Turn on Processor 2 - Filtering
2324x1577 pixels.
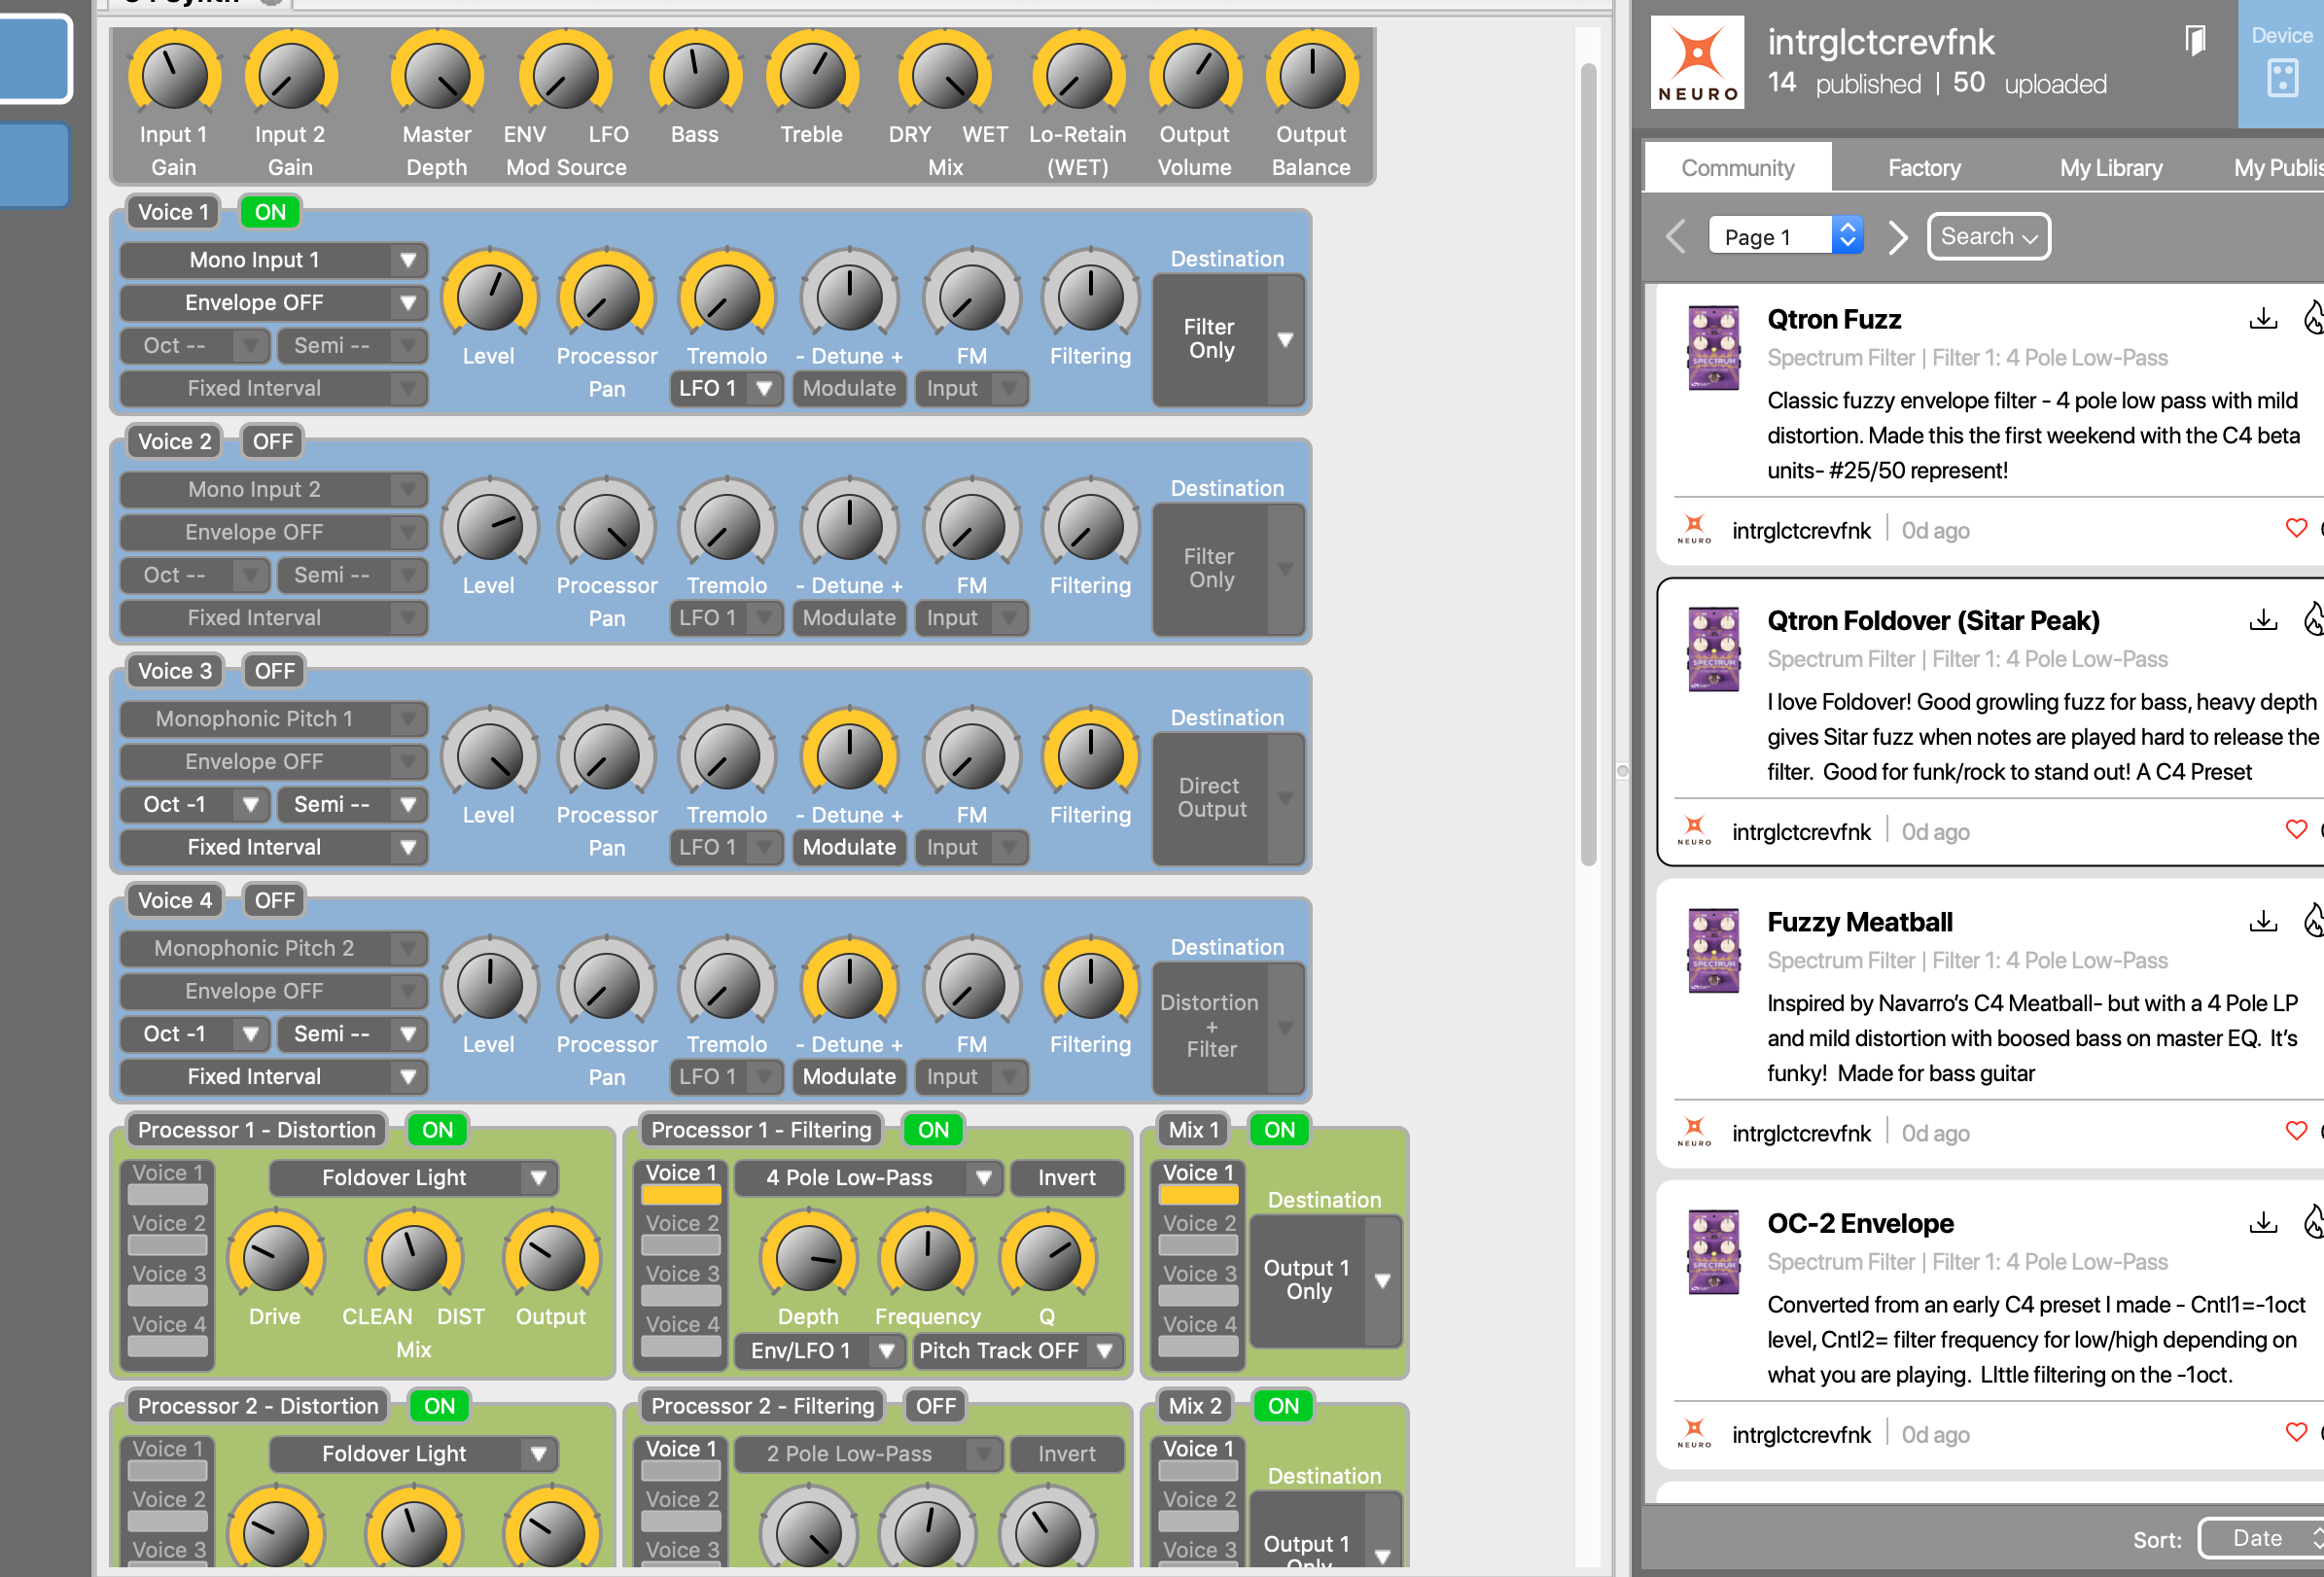pyautogui.click(x=936, y=1406)
